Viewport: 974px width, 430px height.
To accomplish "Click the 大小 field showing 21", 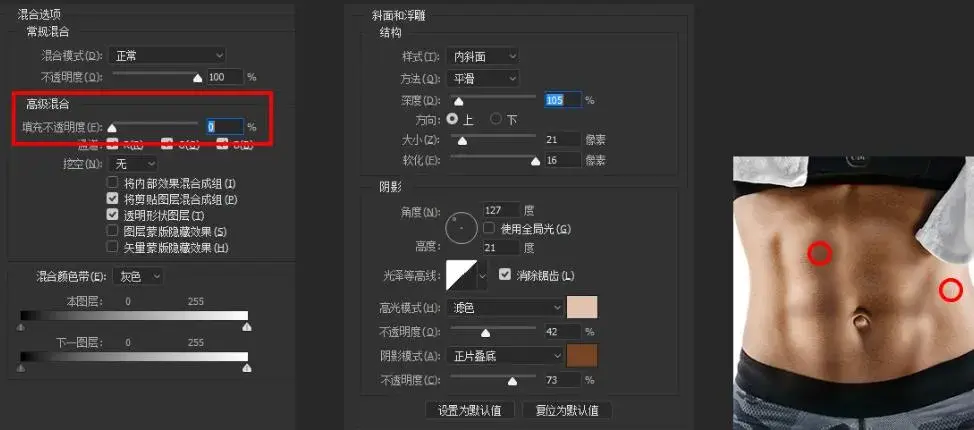I will (563, 140).
